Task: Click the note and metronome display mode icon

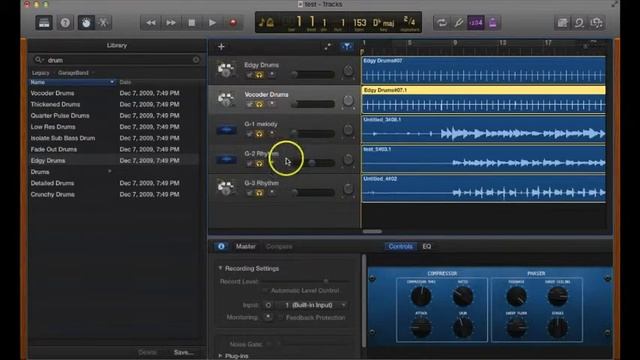Action: [x=266, y=22]
